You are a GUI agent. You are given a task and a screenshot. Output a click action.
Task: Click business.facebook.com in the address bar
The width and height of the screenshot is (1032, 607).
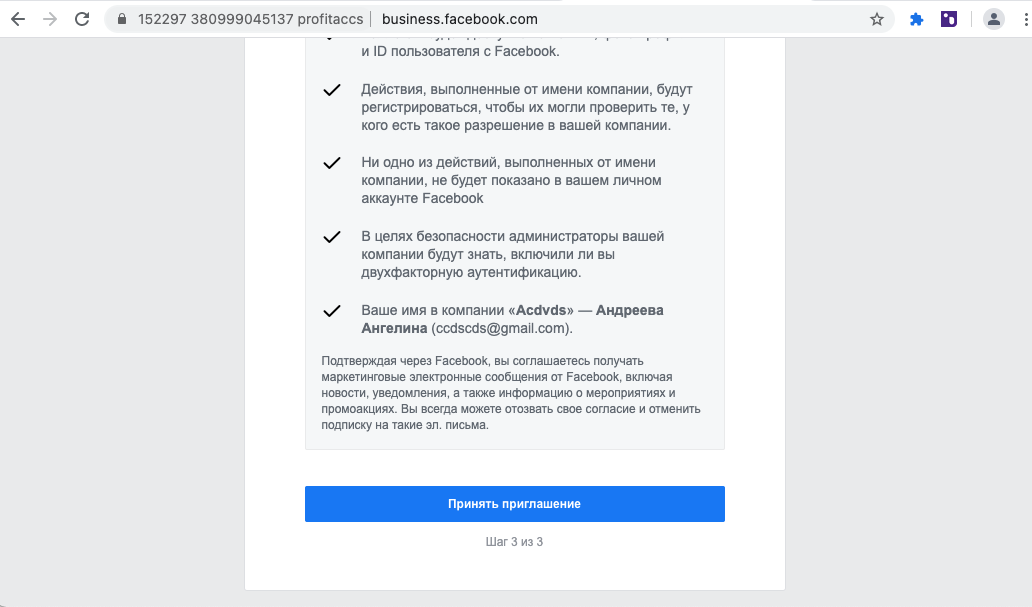click(459, 19)
